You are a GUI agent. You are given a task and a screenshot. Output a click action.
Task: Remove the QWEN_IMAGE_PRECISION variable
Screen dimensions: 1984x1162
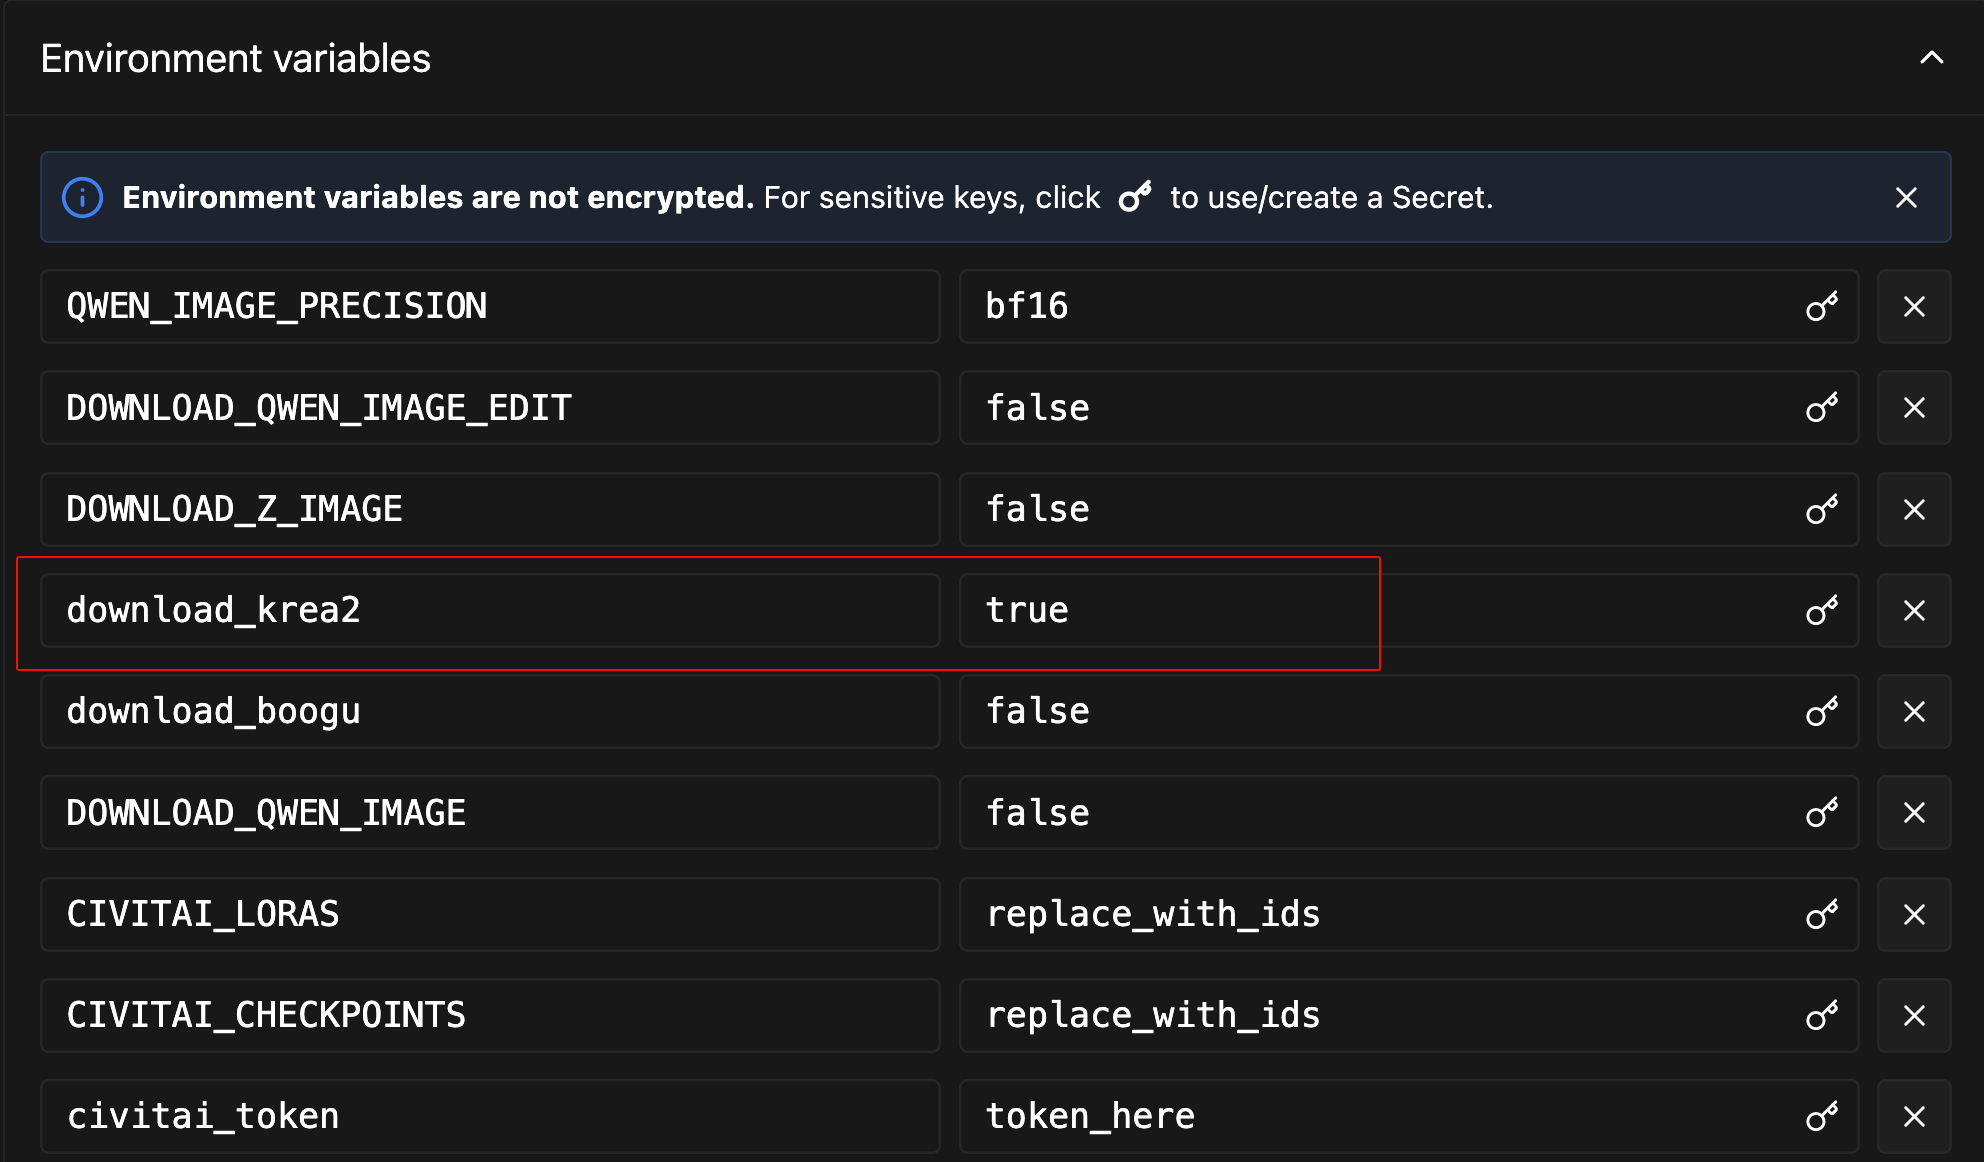coord(1914,307)
